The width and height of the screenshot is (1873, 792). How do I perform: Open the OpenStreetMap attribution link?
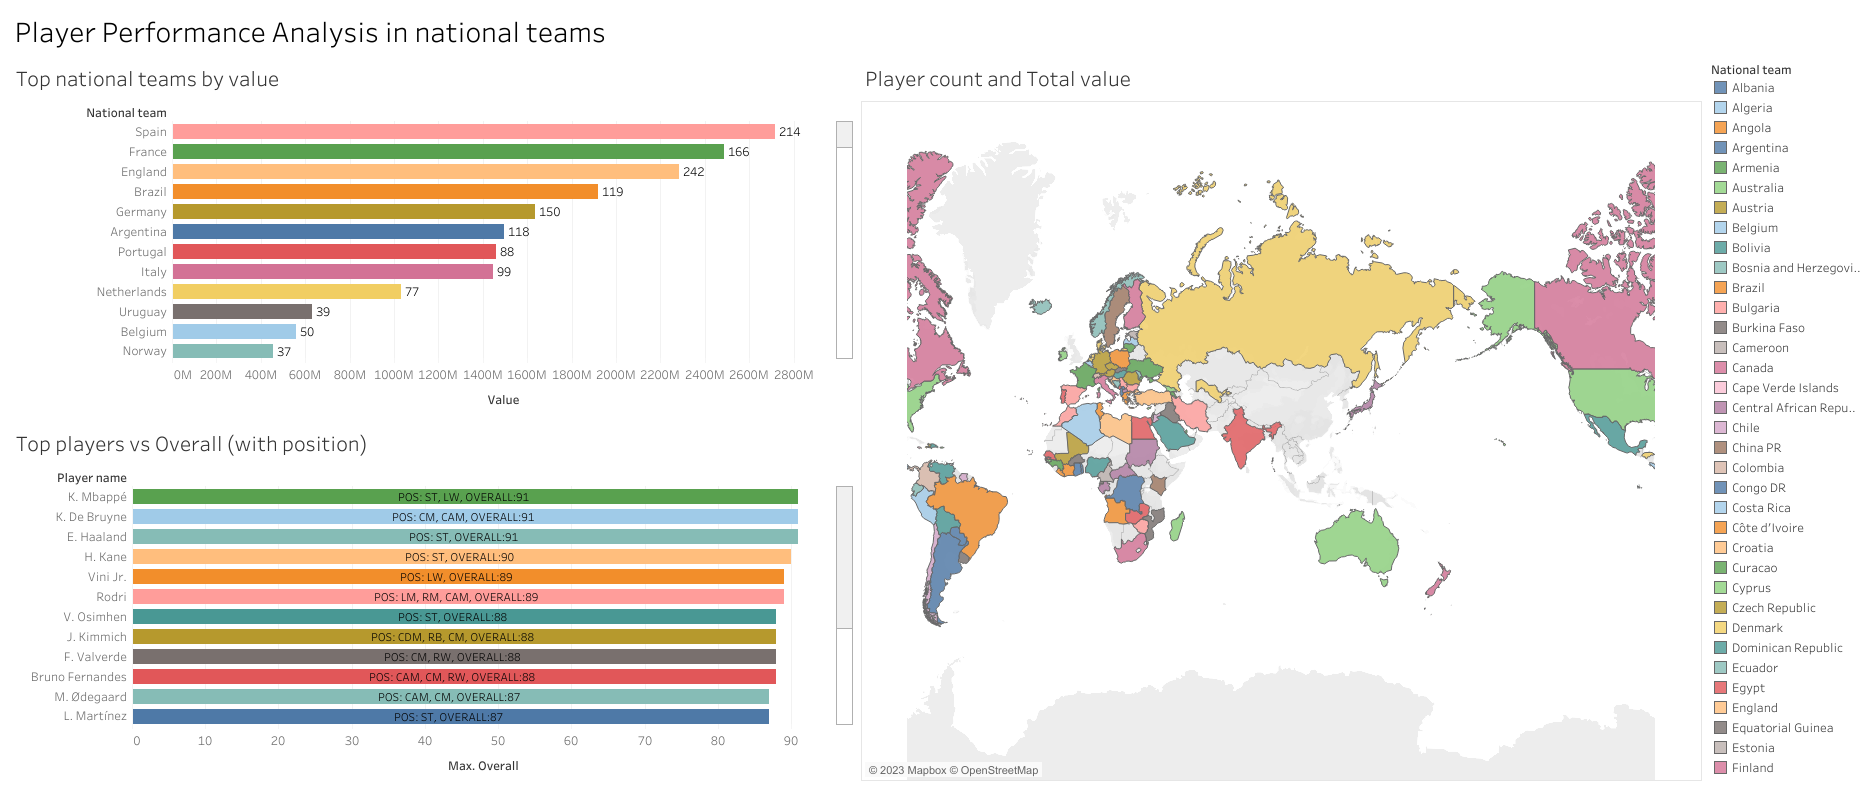coord(999,770)
